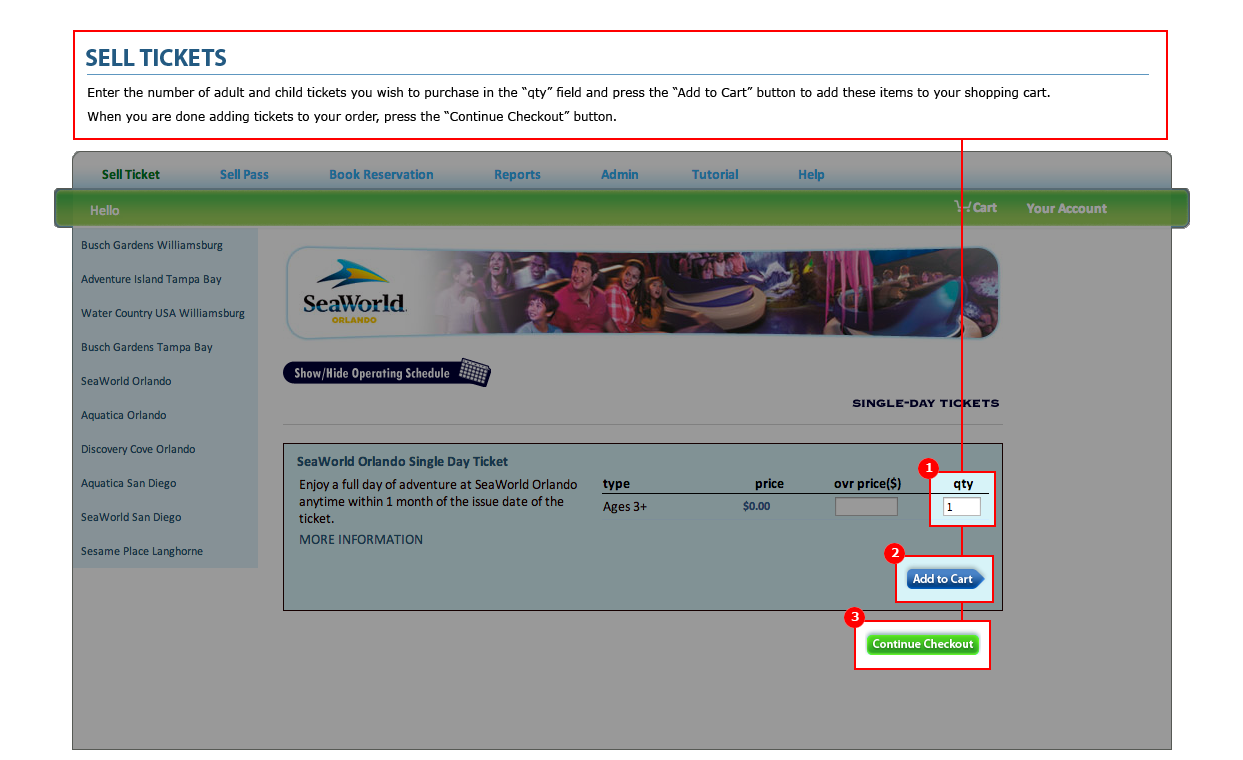This screenshot has width=1243, height=760.
Task: Click the Ages 3+ ticket type
Action: 625,507
